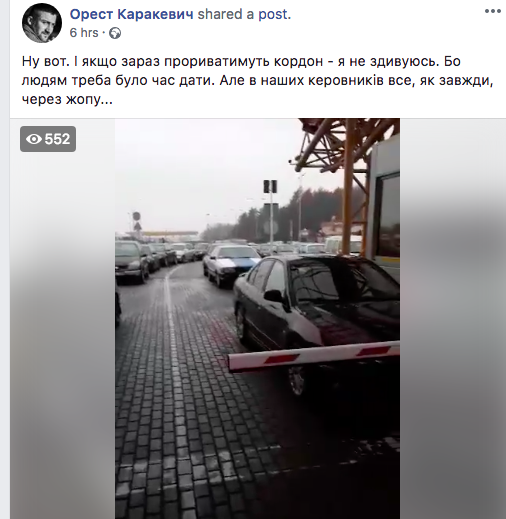Click the red-and-white barrier arm in video

314,356
